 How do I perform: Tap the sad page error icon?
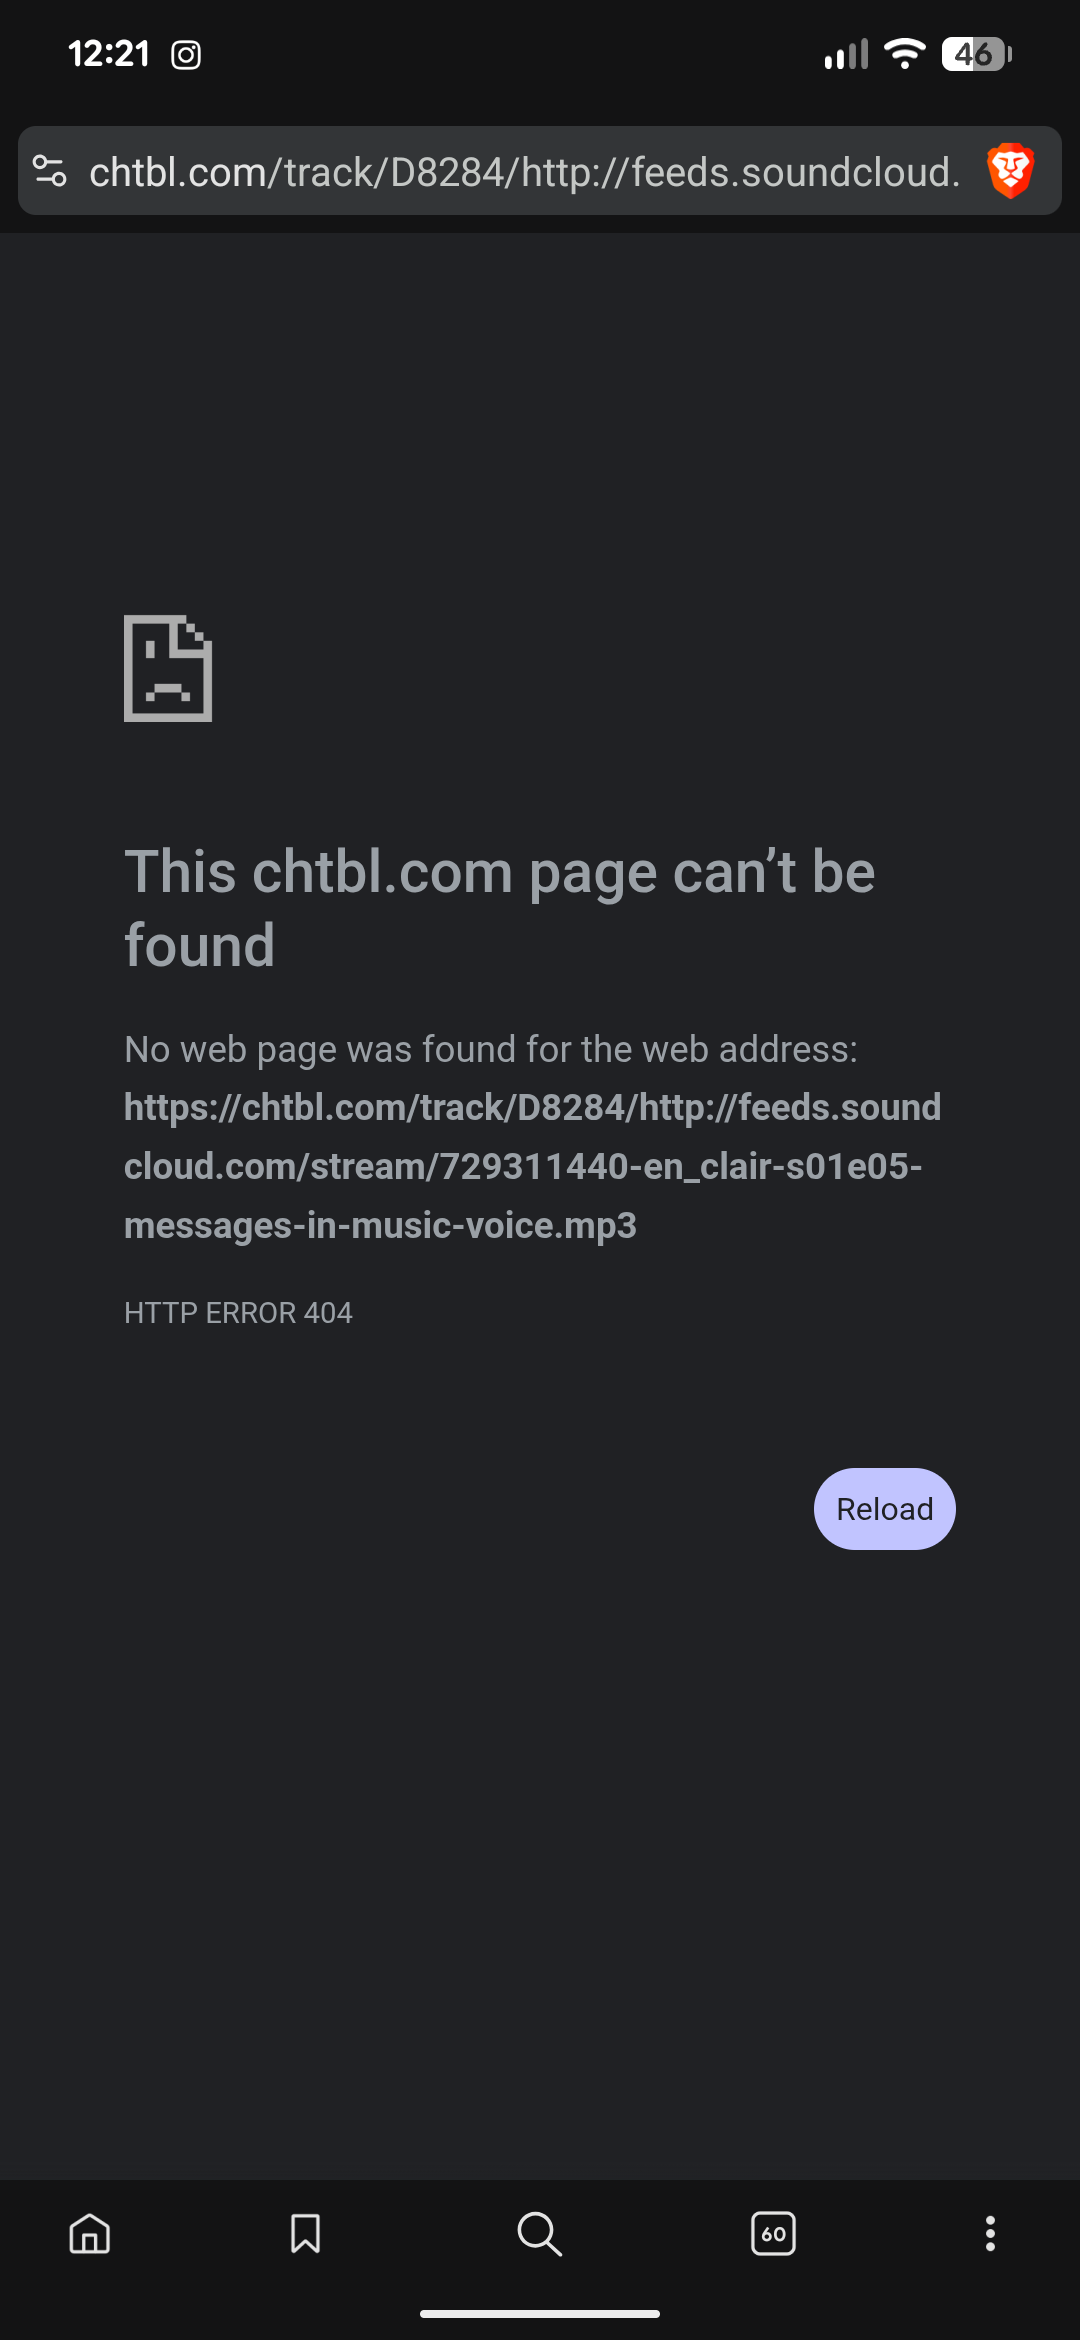[168, 668]
